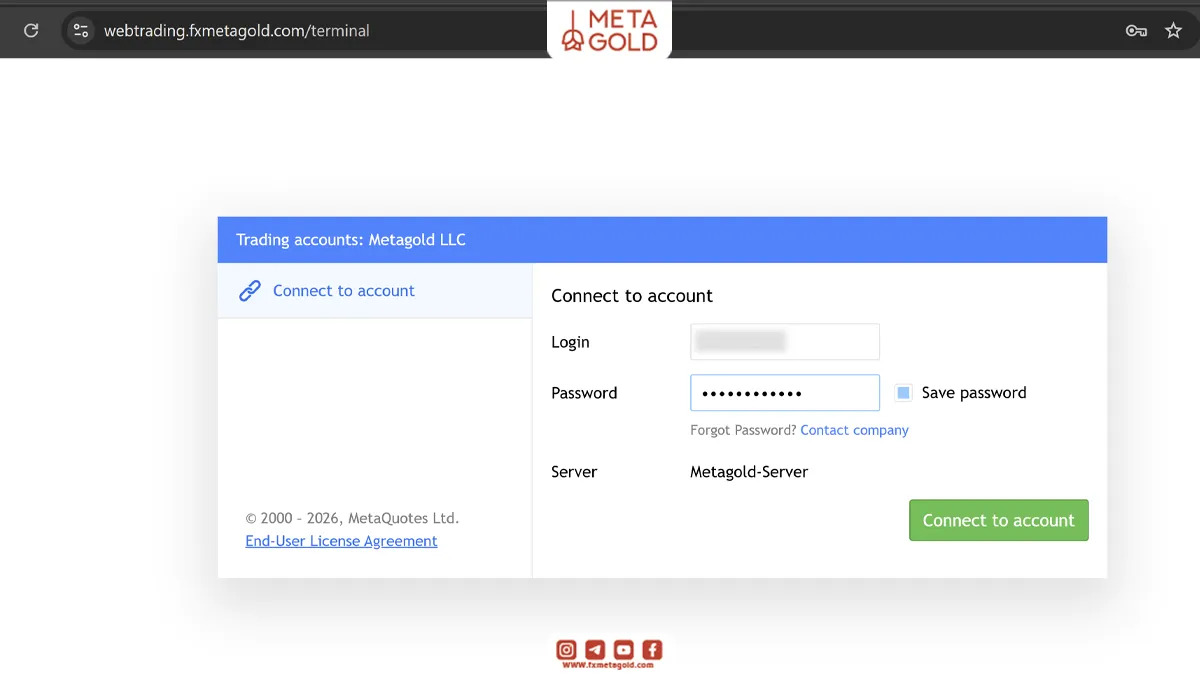This screenshot has width=1200, height=675.
Task: Bookmark this page with star icon
Action: [x=1174, y=31]
